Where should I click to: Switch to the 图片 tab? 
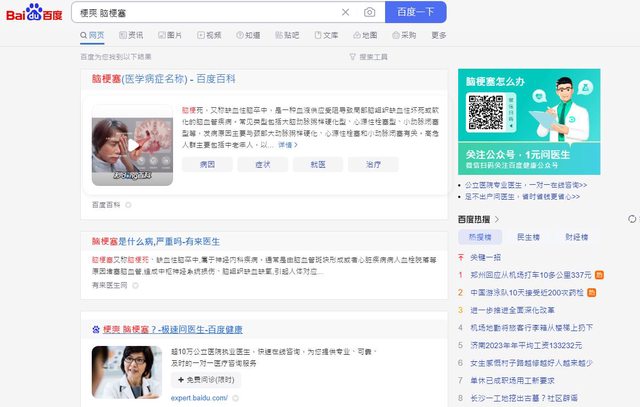pos(170,35)
